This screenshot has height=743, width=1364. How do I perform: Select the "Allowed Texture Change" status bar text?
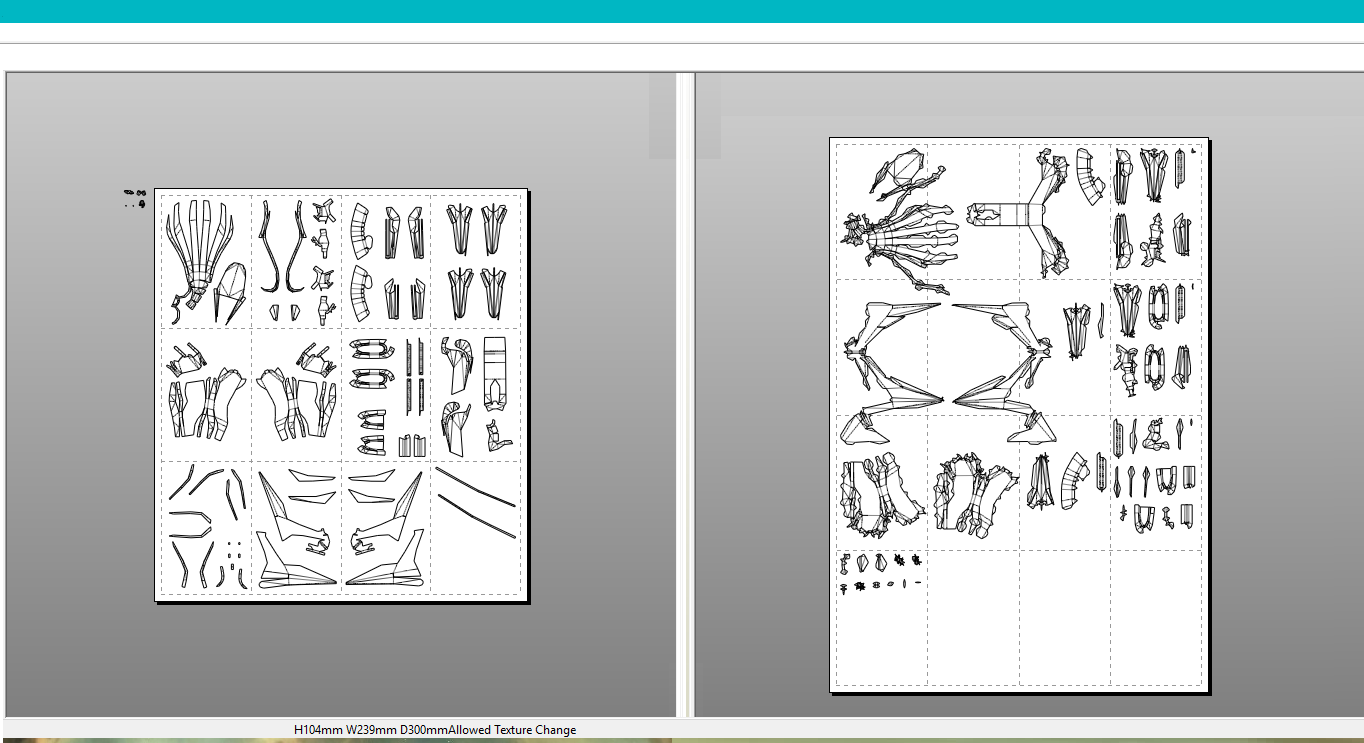pyautogui.click(x=512, y=730)
